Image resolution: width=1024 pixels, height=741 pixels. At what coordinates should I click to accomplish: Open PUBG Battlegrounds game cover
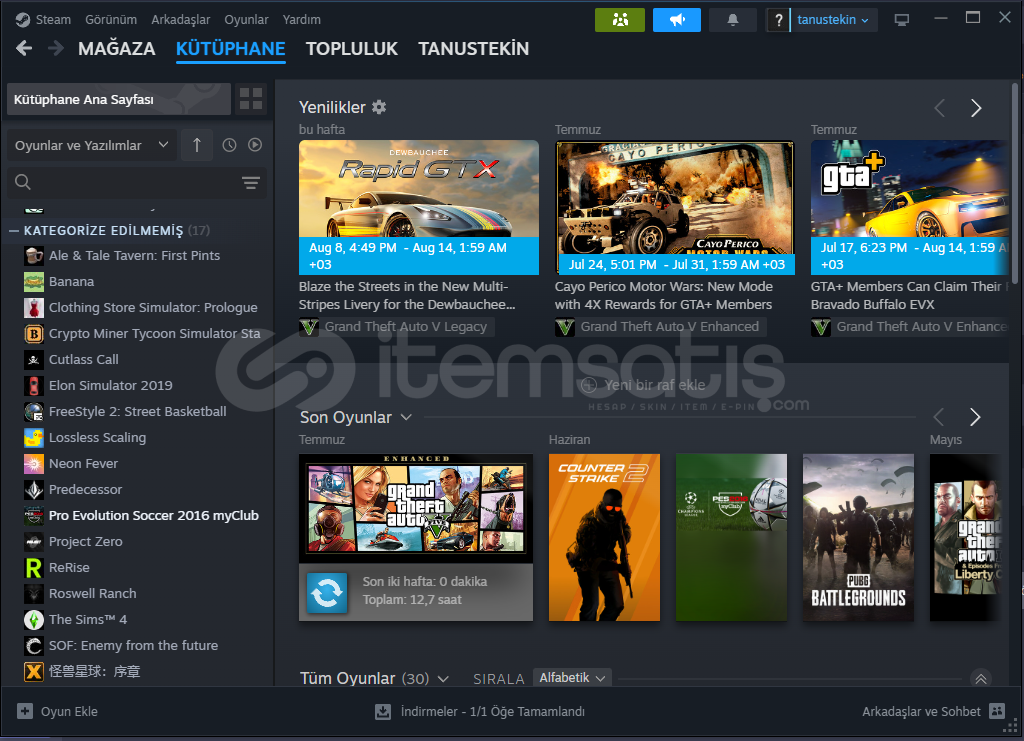858,537
